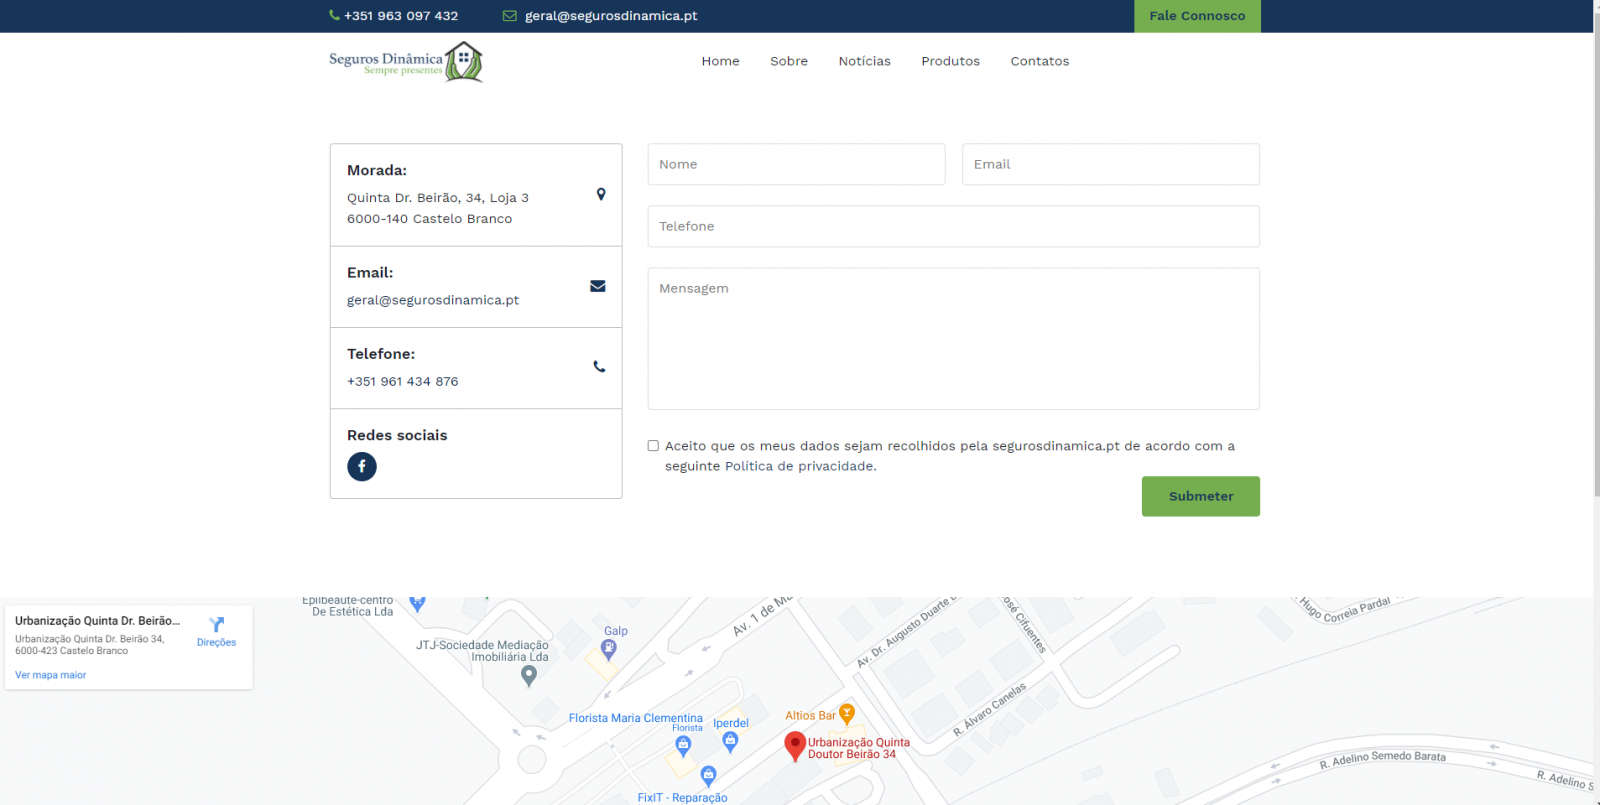Click the phone handset icon beside Telefone
Screen dimensions: 1600x805
(x=599, y=367)
